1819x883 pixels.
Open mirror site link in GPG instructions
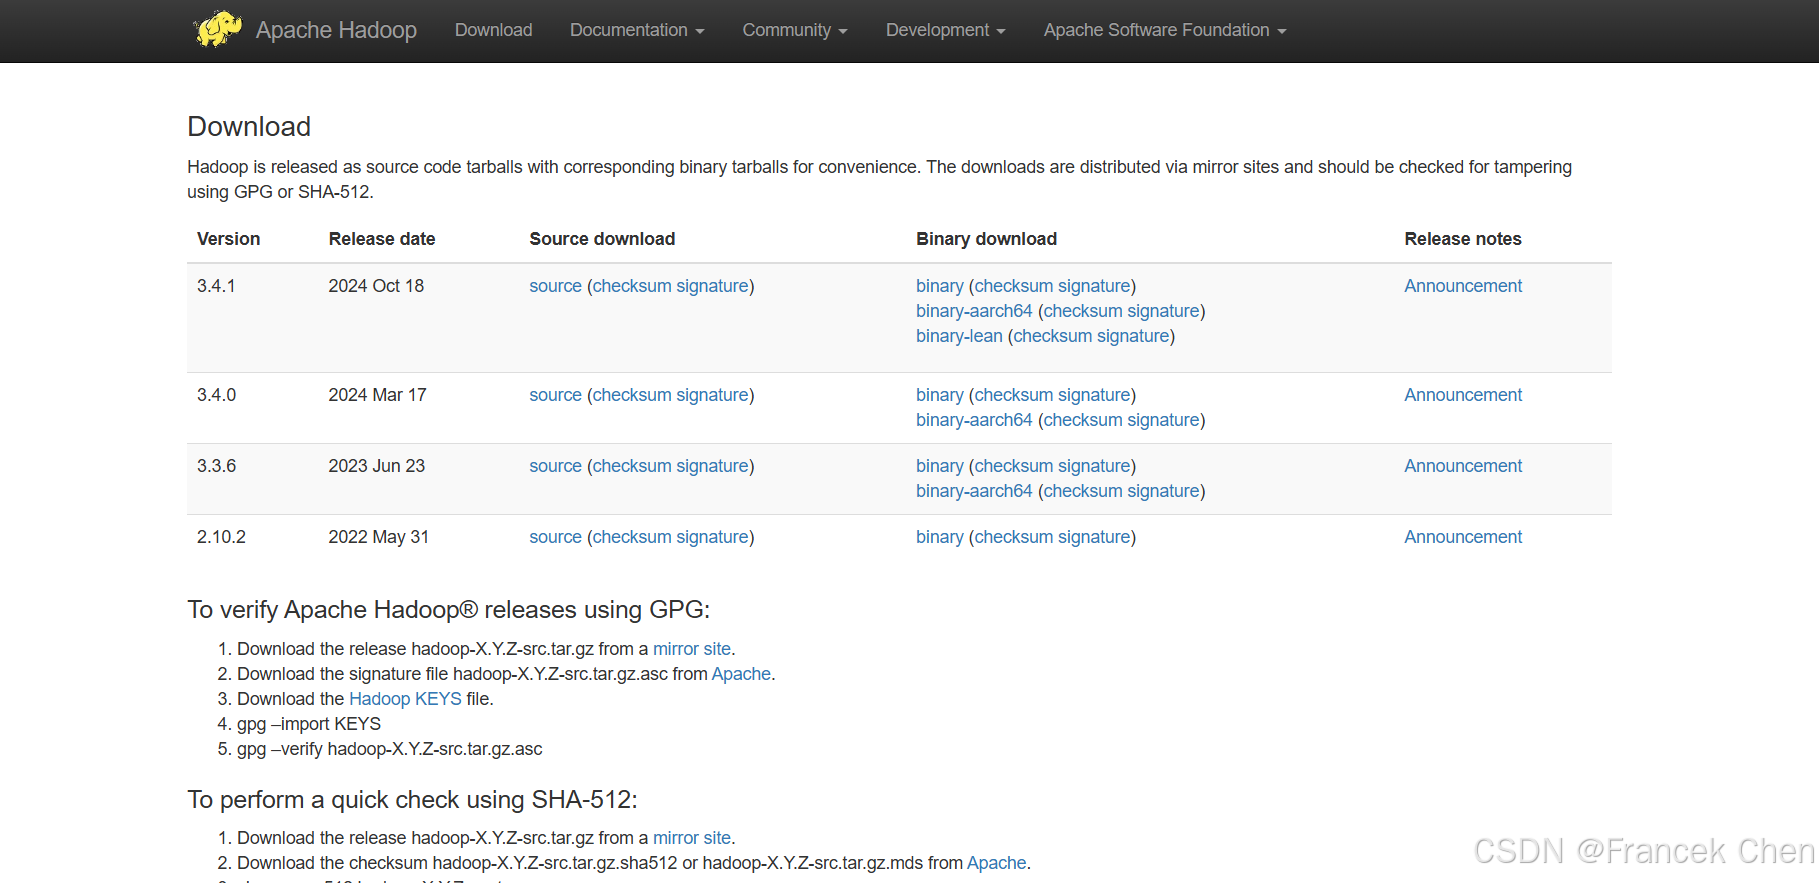point(691,649)
